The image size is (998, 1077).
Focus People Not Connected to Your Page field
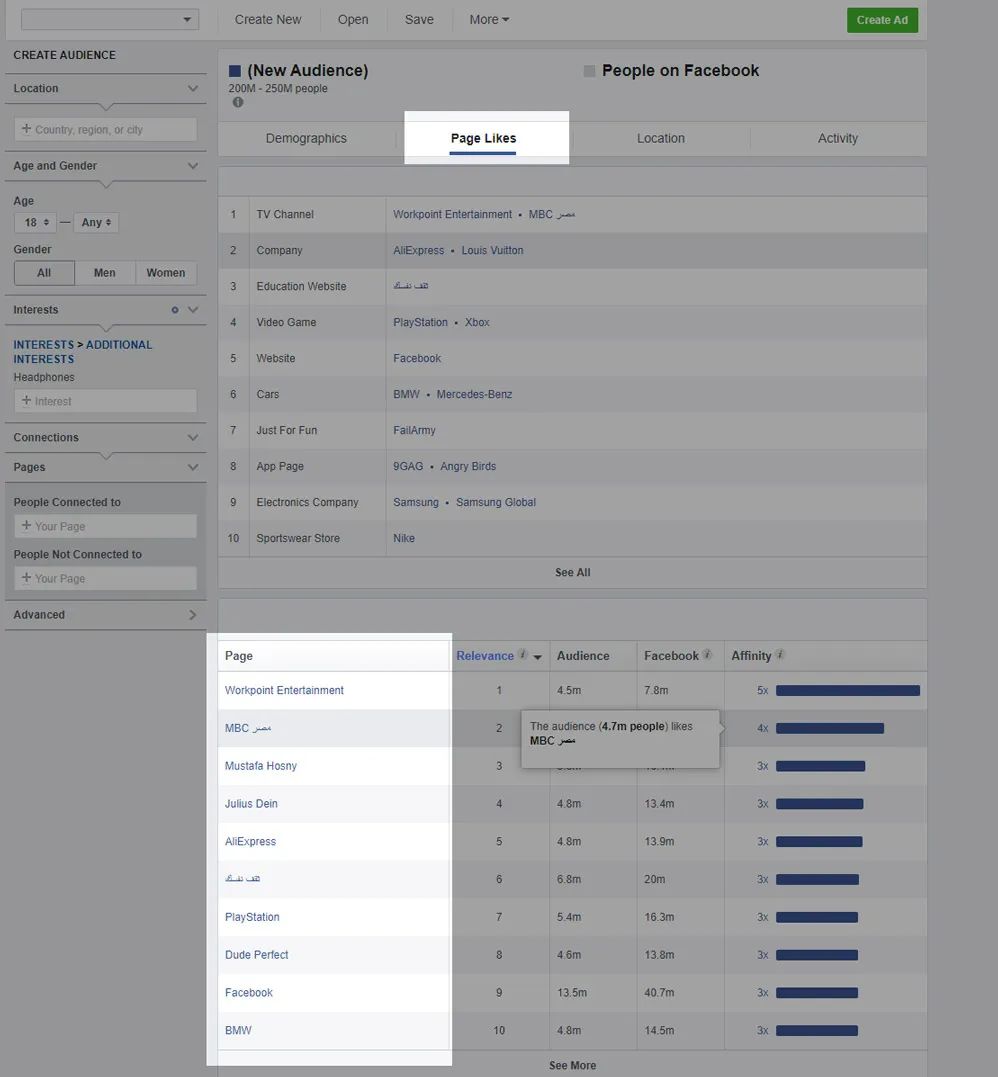(x=106, y=578)
